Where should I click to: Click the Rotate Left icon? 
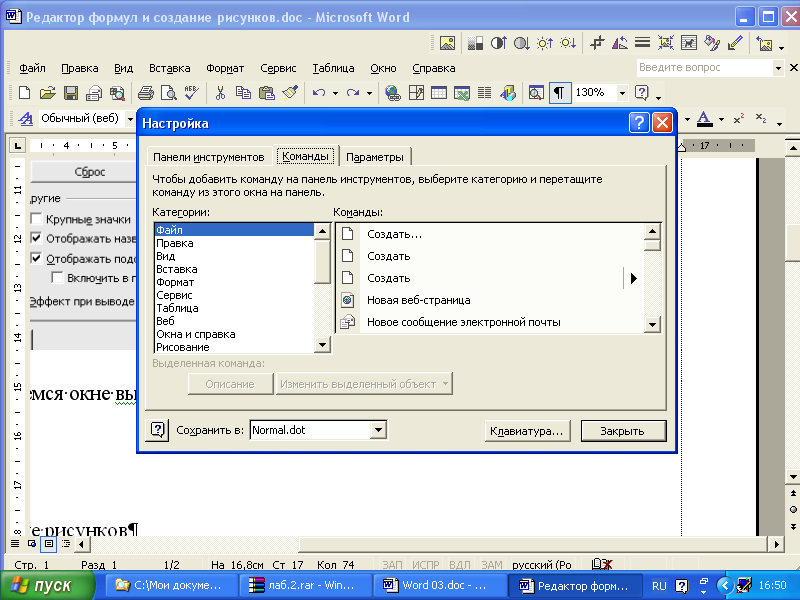(619, 43)
